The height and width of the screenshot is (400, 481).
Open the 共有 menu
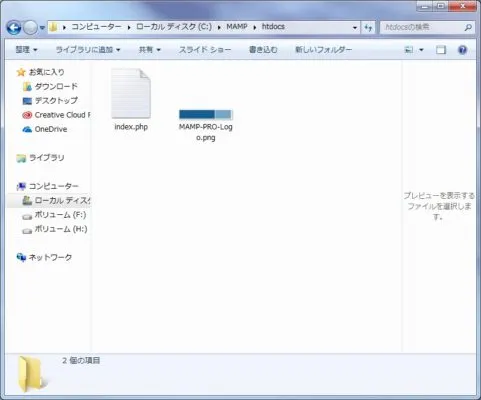pyautogui.click(x=150, y=50)
